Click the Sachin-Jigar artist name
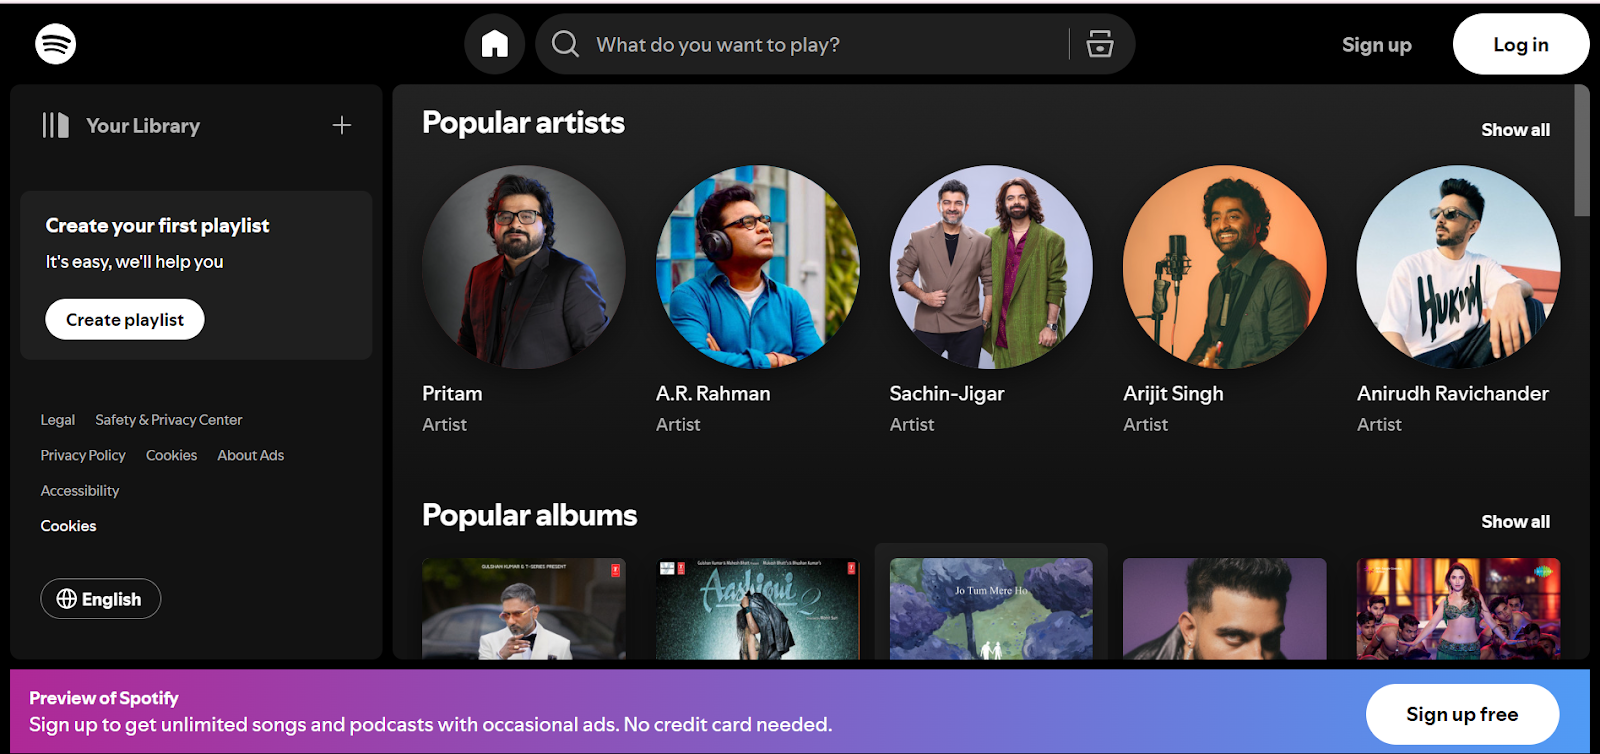 pyautogui.click(x=947, y=394)
